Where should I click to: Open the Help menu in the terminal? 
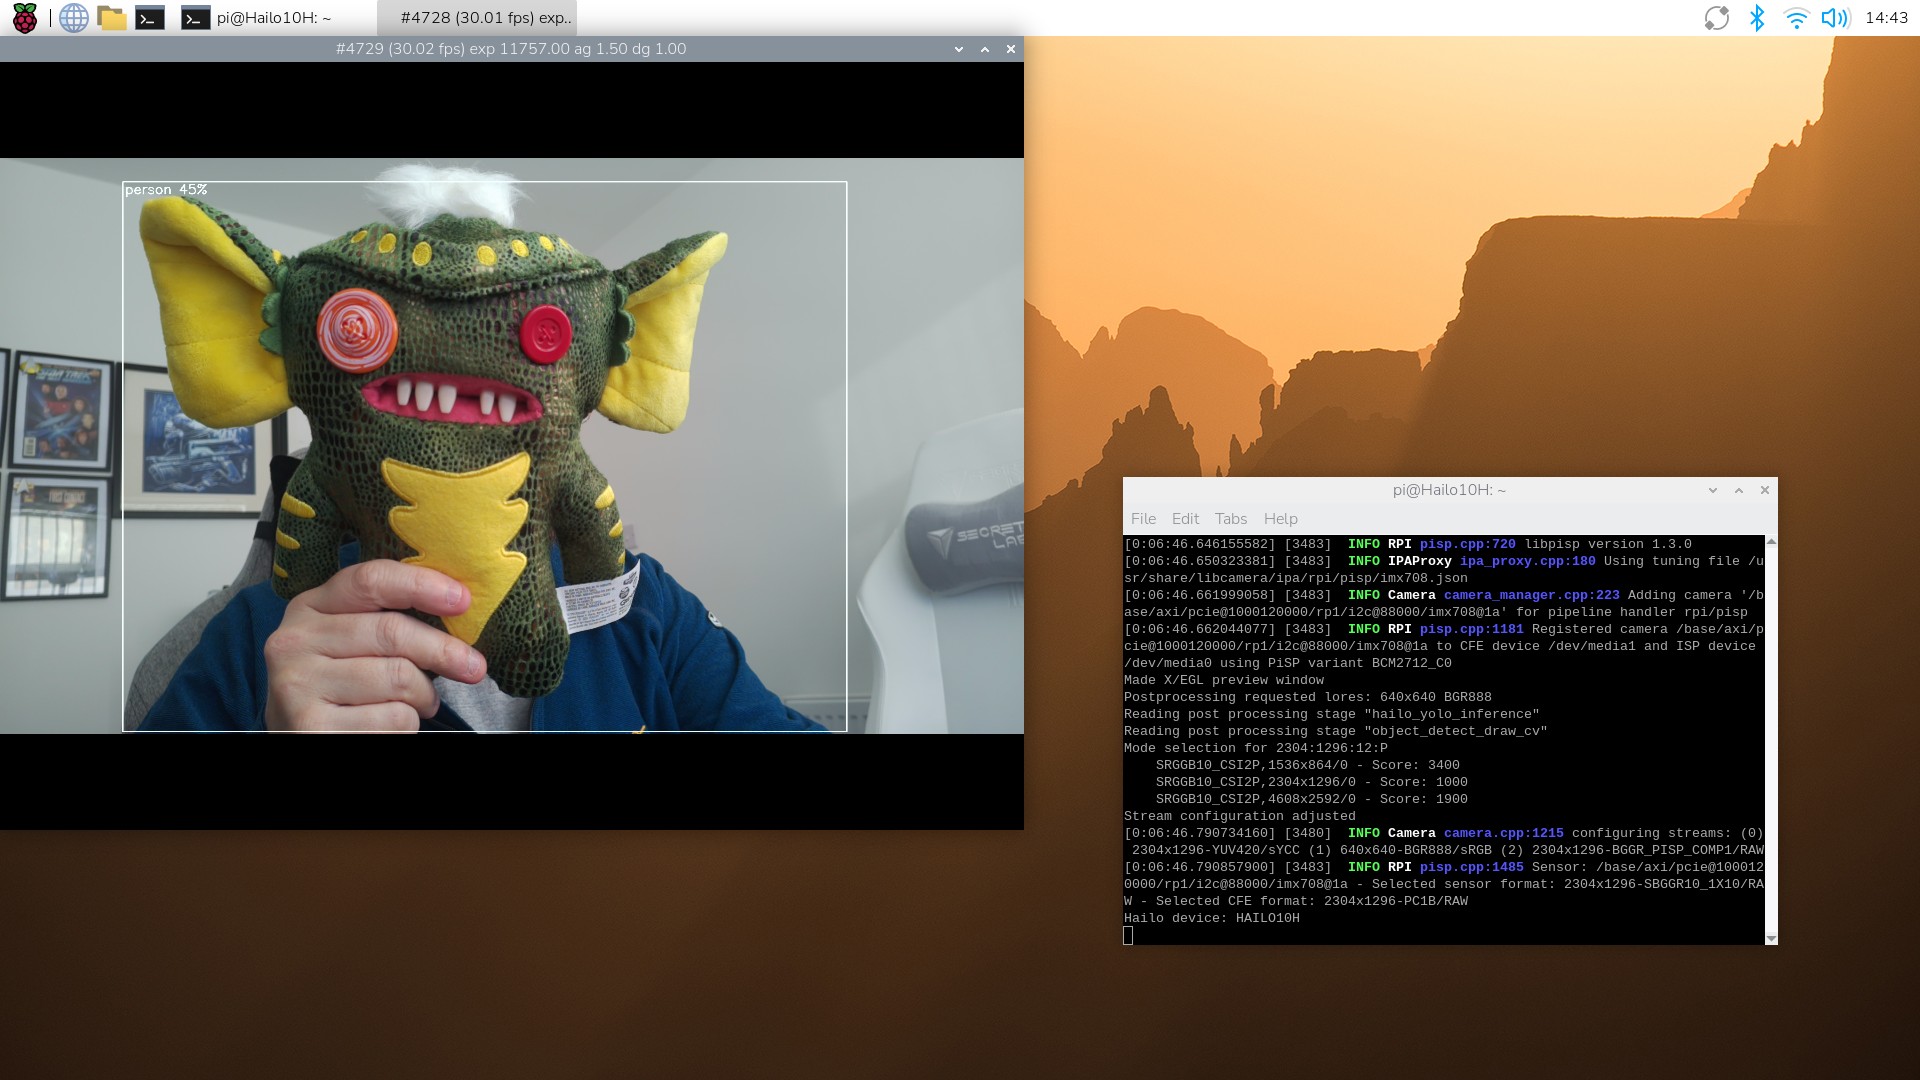[x=1280, y=519]
